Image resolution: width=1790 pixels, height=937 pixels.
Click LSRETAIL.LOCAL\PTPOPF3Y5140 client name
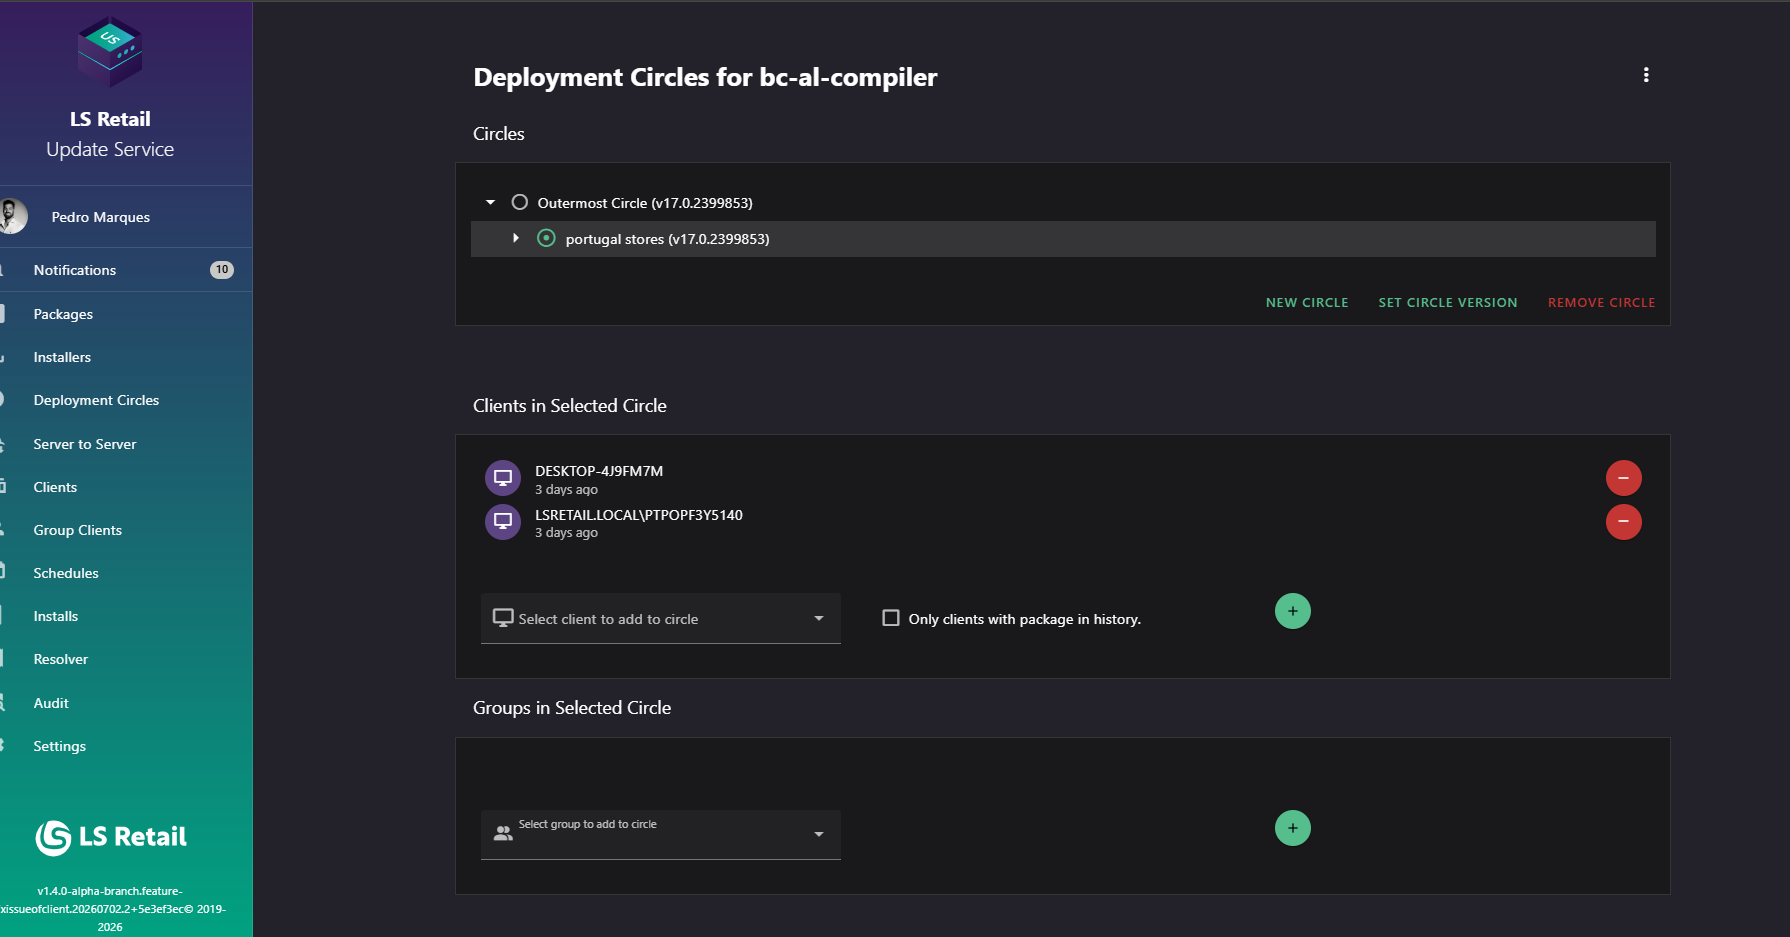coord(639,515)
